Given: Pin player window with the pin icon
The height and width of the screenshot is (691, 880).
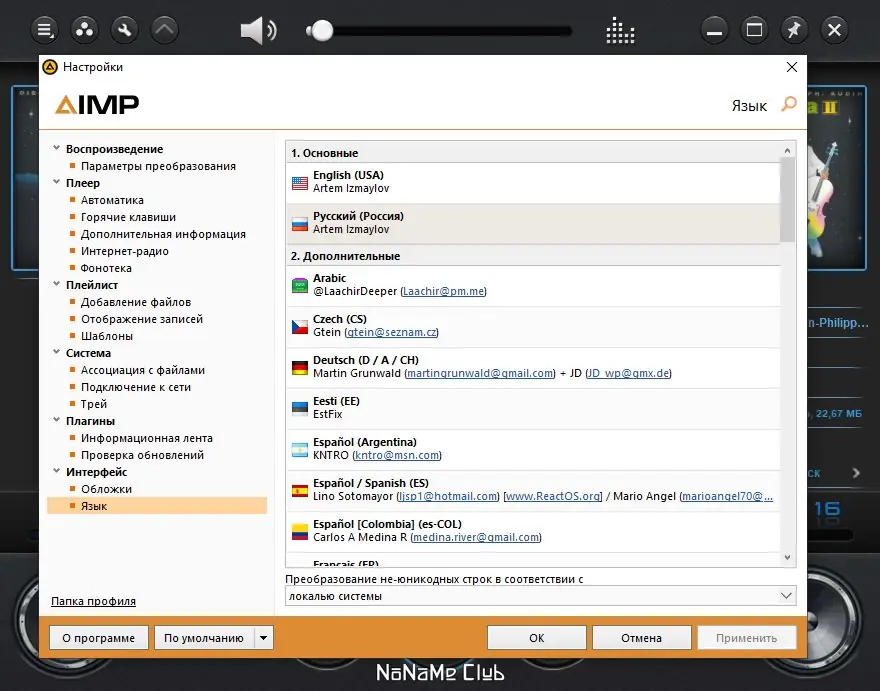Looking at the screenshot, I should coord(794,30).
